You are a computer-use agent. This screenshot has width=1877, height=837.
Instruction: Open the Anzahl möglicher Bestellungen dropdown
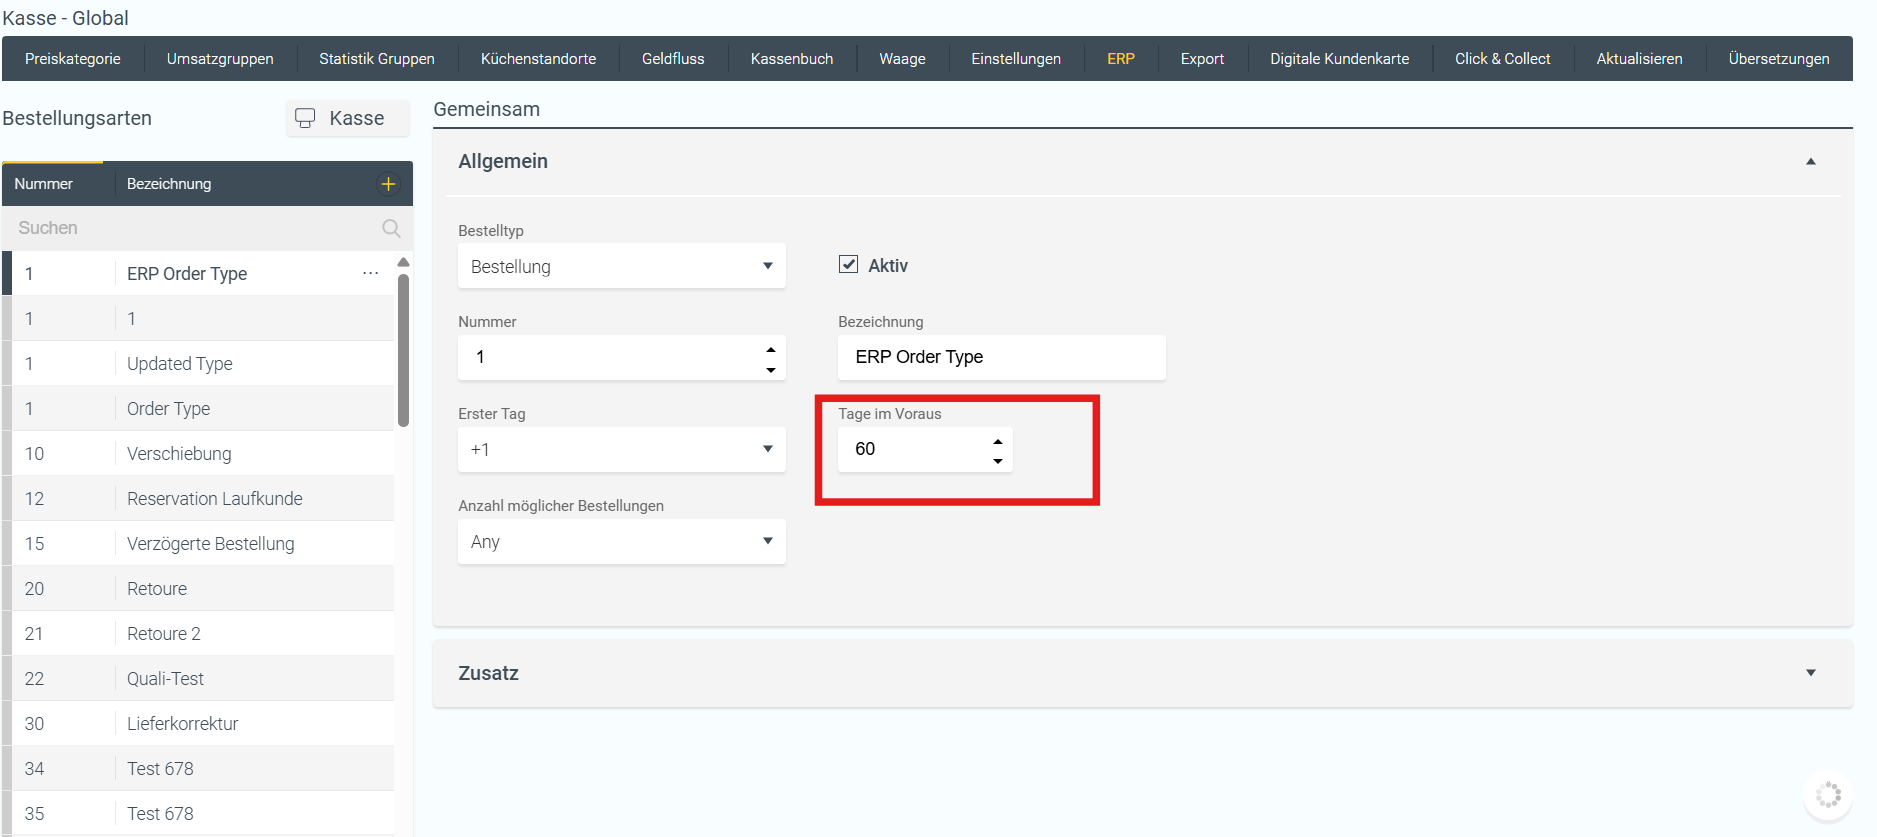[x=622, y=541]
